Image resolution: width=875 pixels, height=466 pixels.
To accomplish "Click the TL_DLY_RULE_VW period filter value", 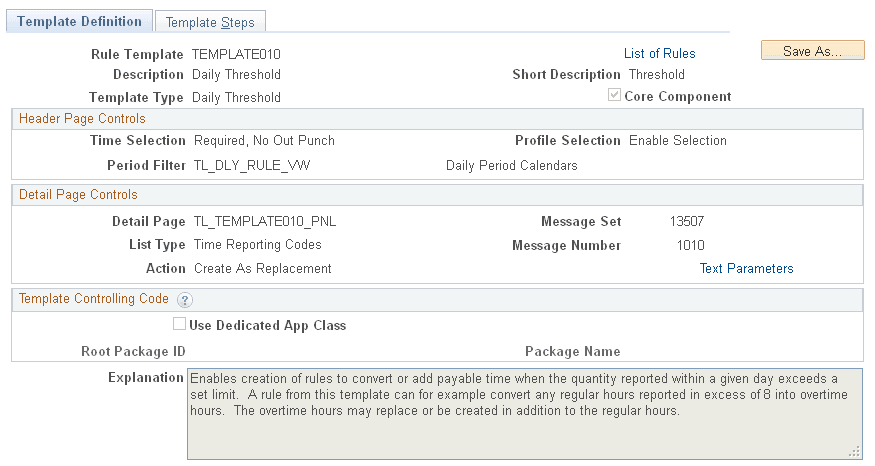I will [x=252, y=166].
